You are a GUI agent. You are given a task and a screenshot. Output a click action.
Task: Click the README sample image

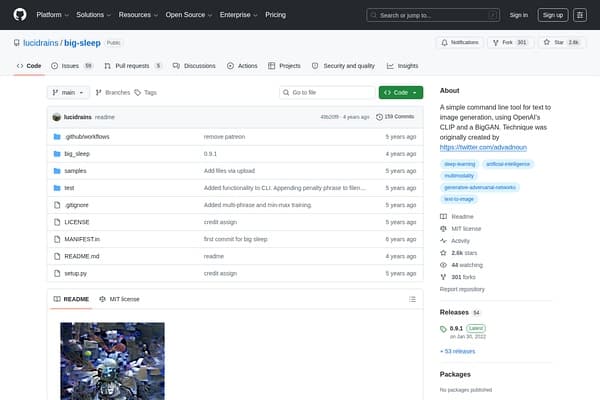pyautogui.click(x=112, y=361)
